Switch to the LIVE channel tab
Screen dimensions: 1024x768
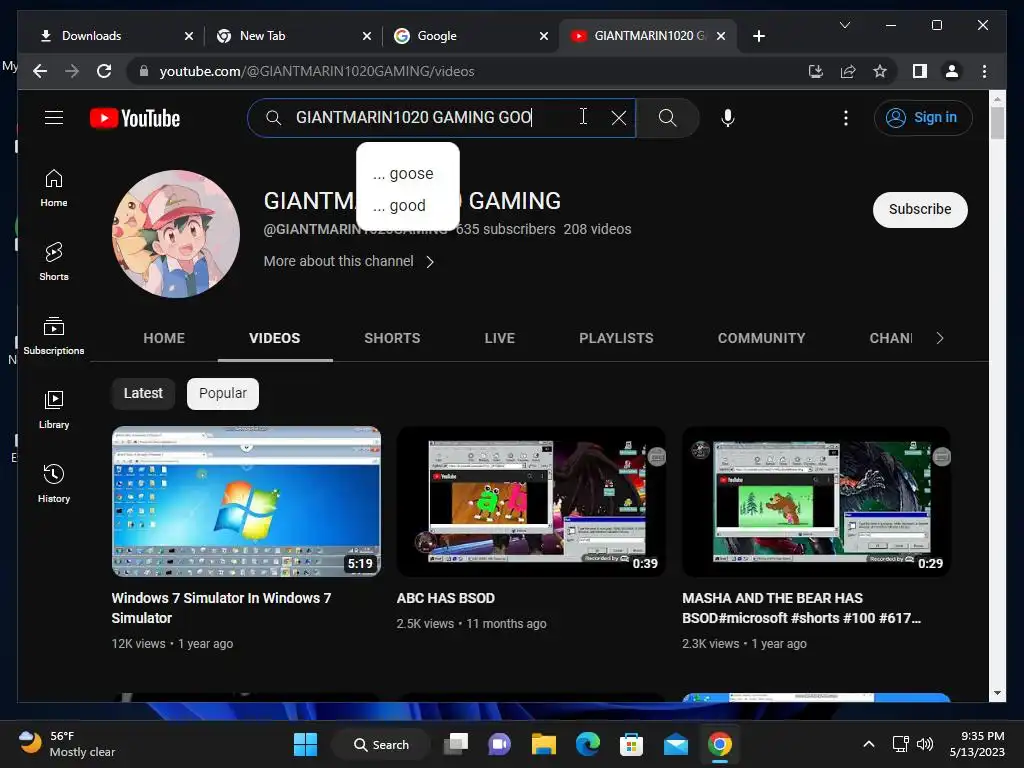pos(500,338)
